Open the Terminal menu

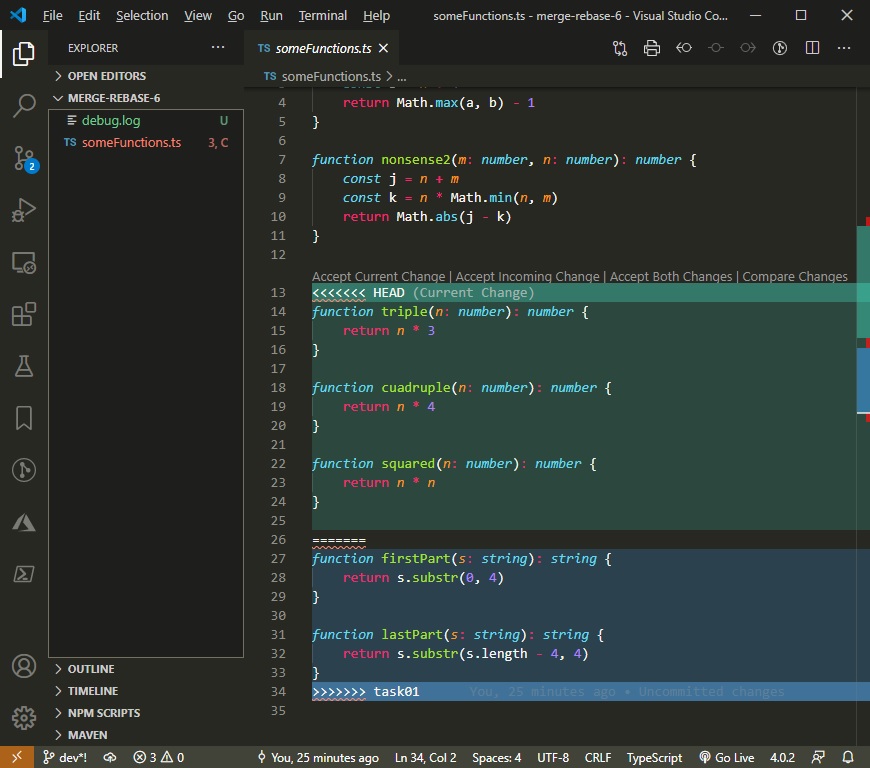click(x=322, y=15)
